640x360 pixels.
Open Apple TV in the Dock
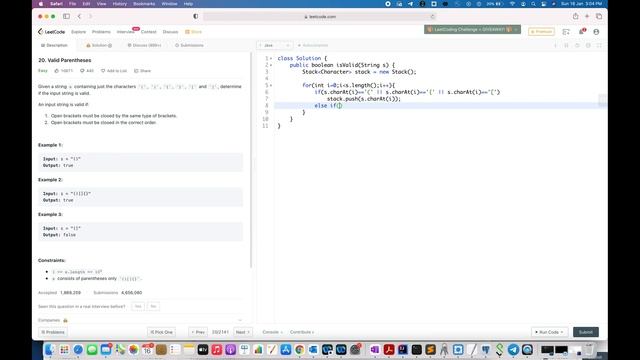coord(203,349)
